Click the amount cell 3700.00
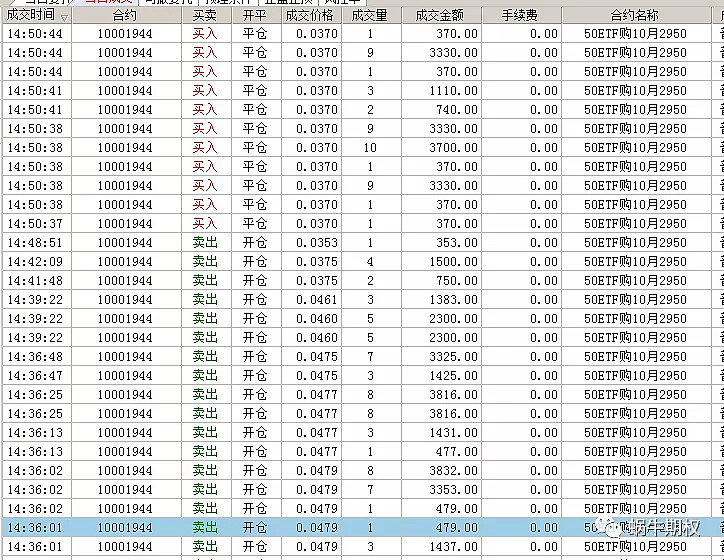Viewport: 724px width, 560px height. click(x=453, y=148)
